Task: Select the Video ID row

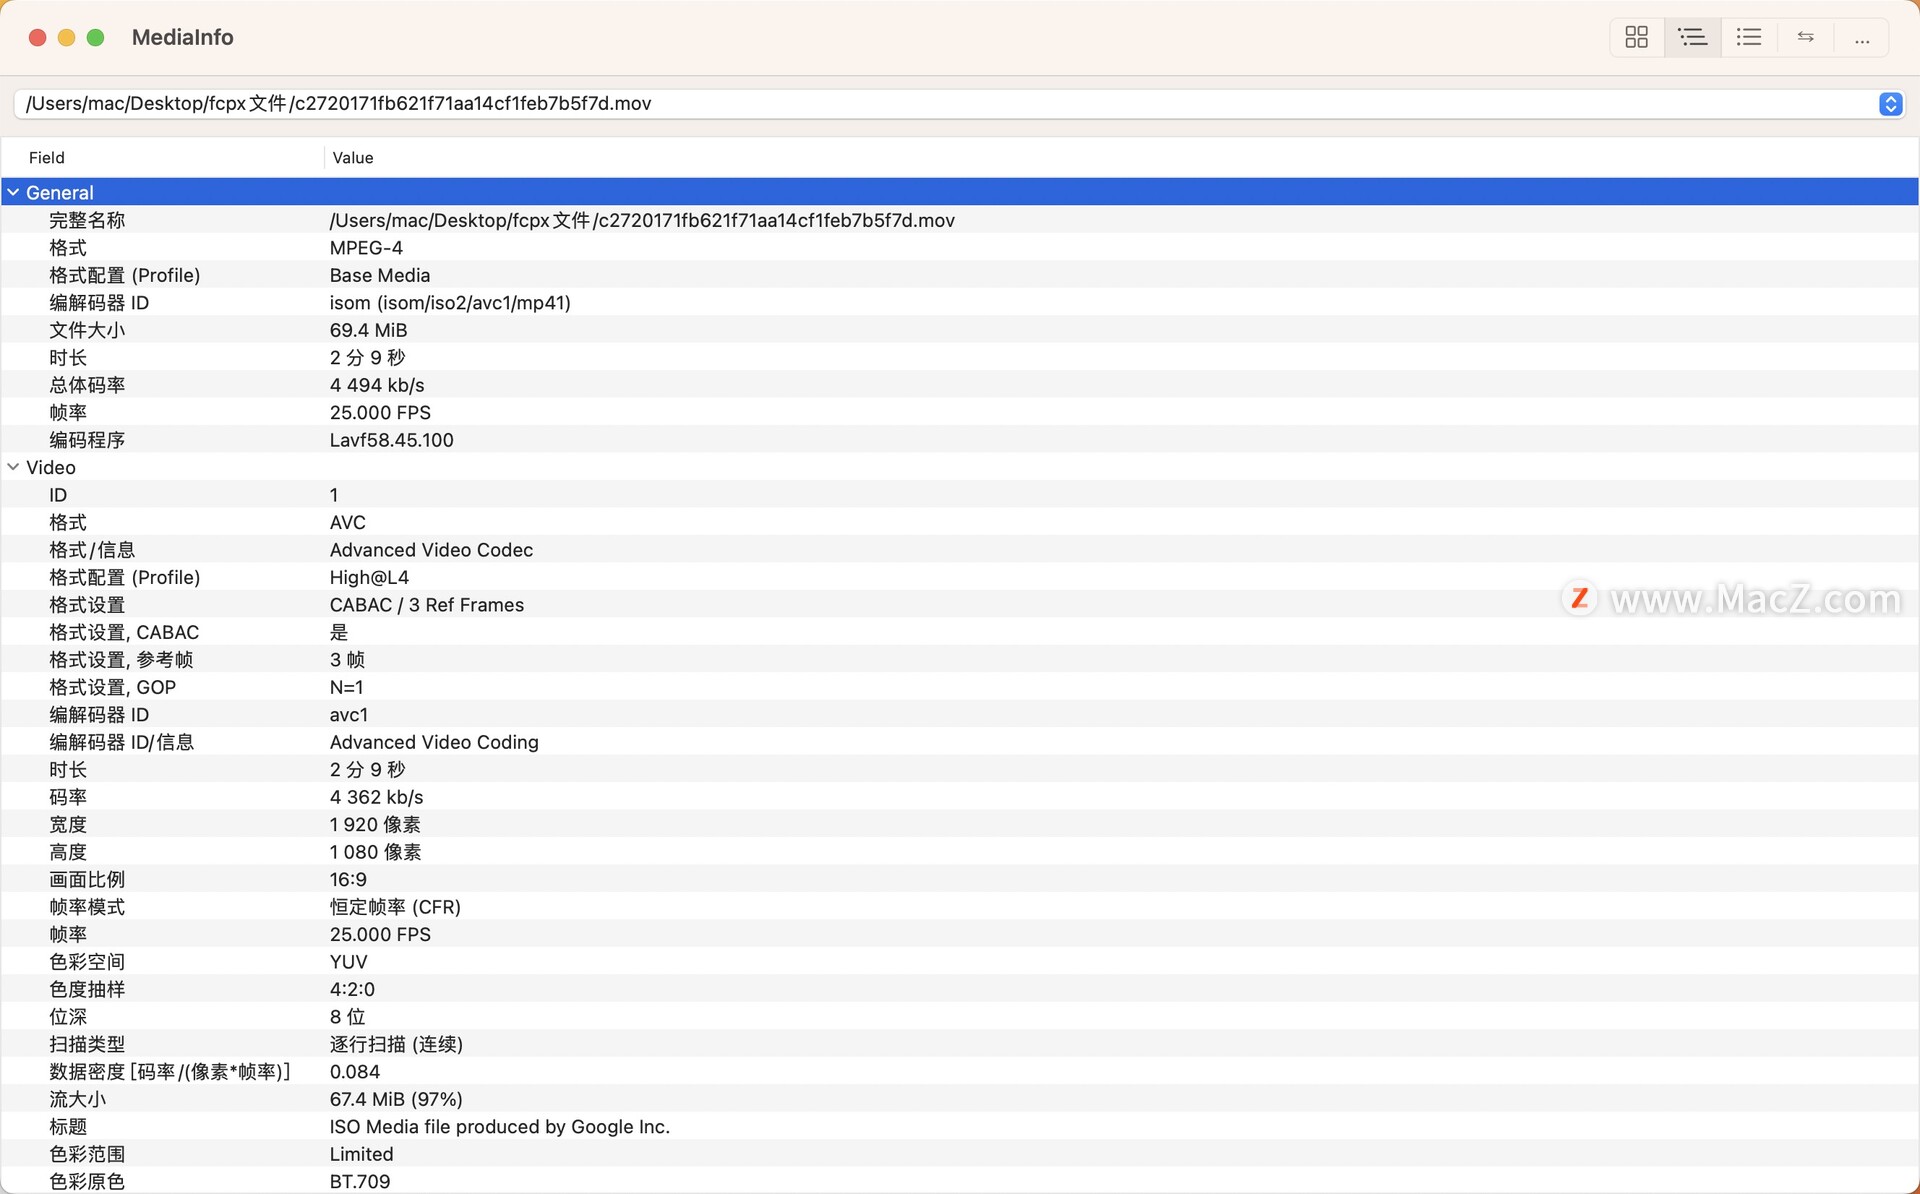Action: pyautogui.click(x=960, y=495)
